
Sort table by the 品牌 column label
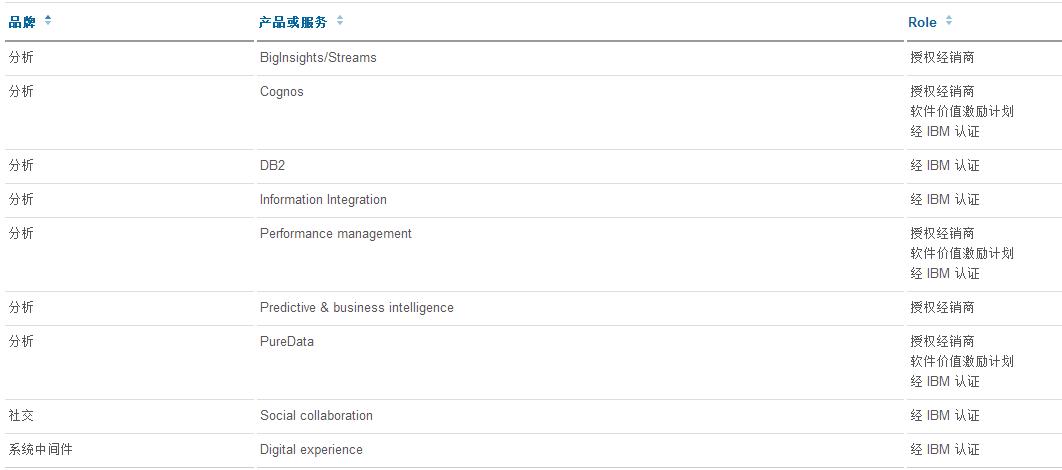(22, 22)
